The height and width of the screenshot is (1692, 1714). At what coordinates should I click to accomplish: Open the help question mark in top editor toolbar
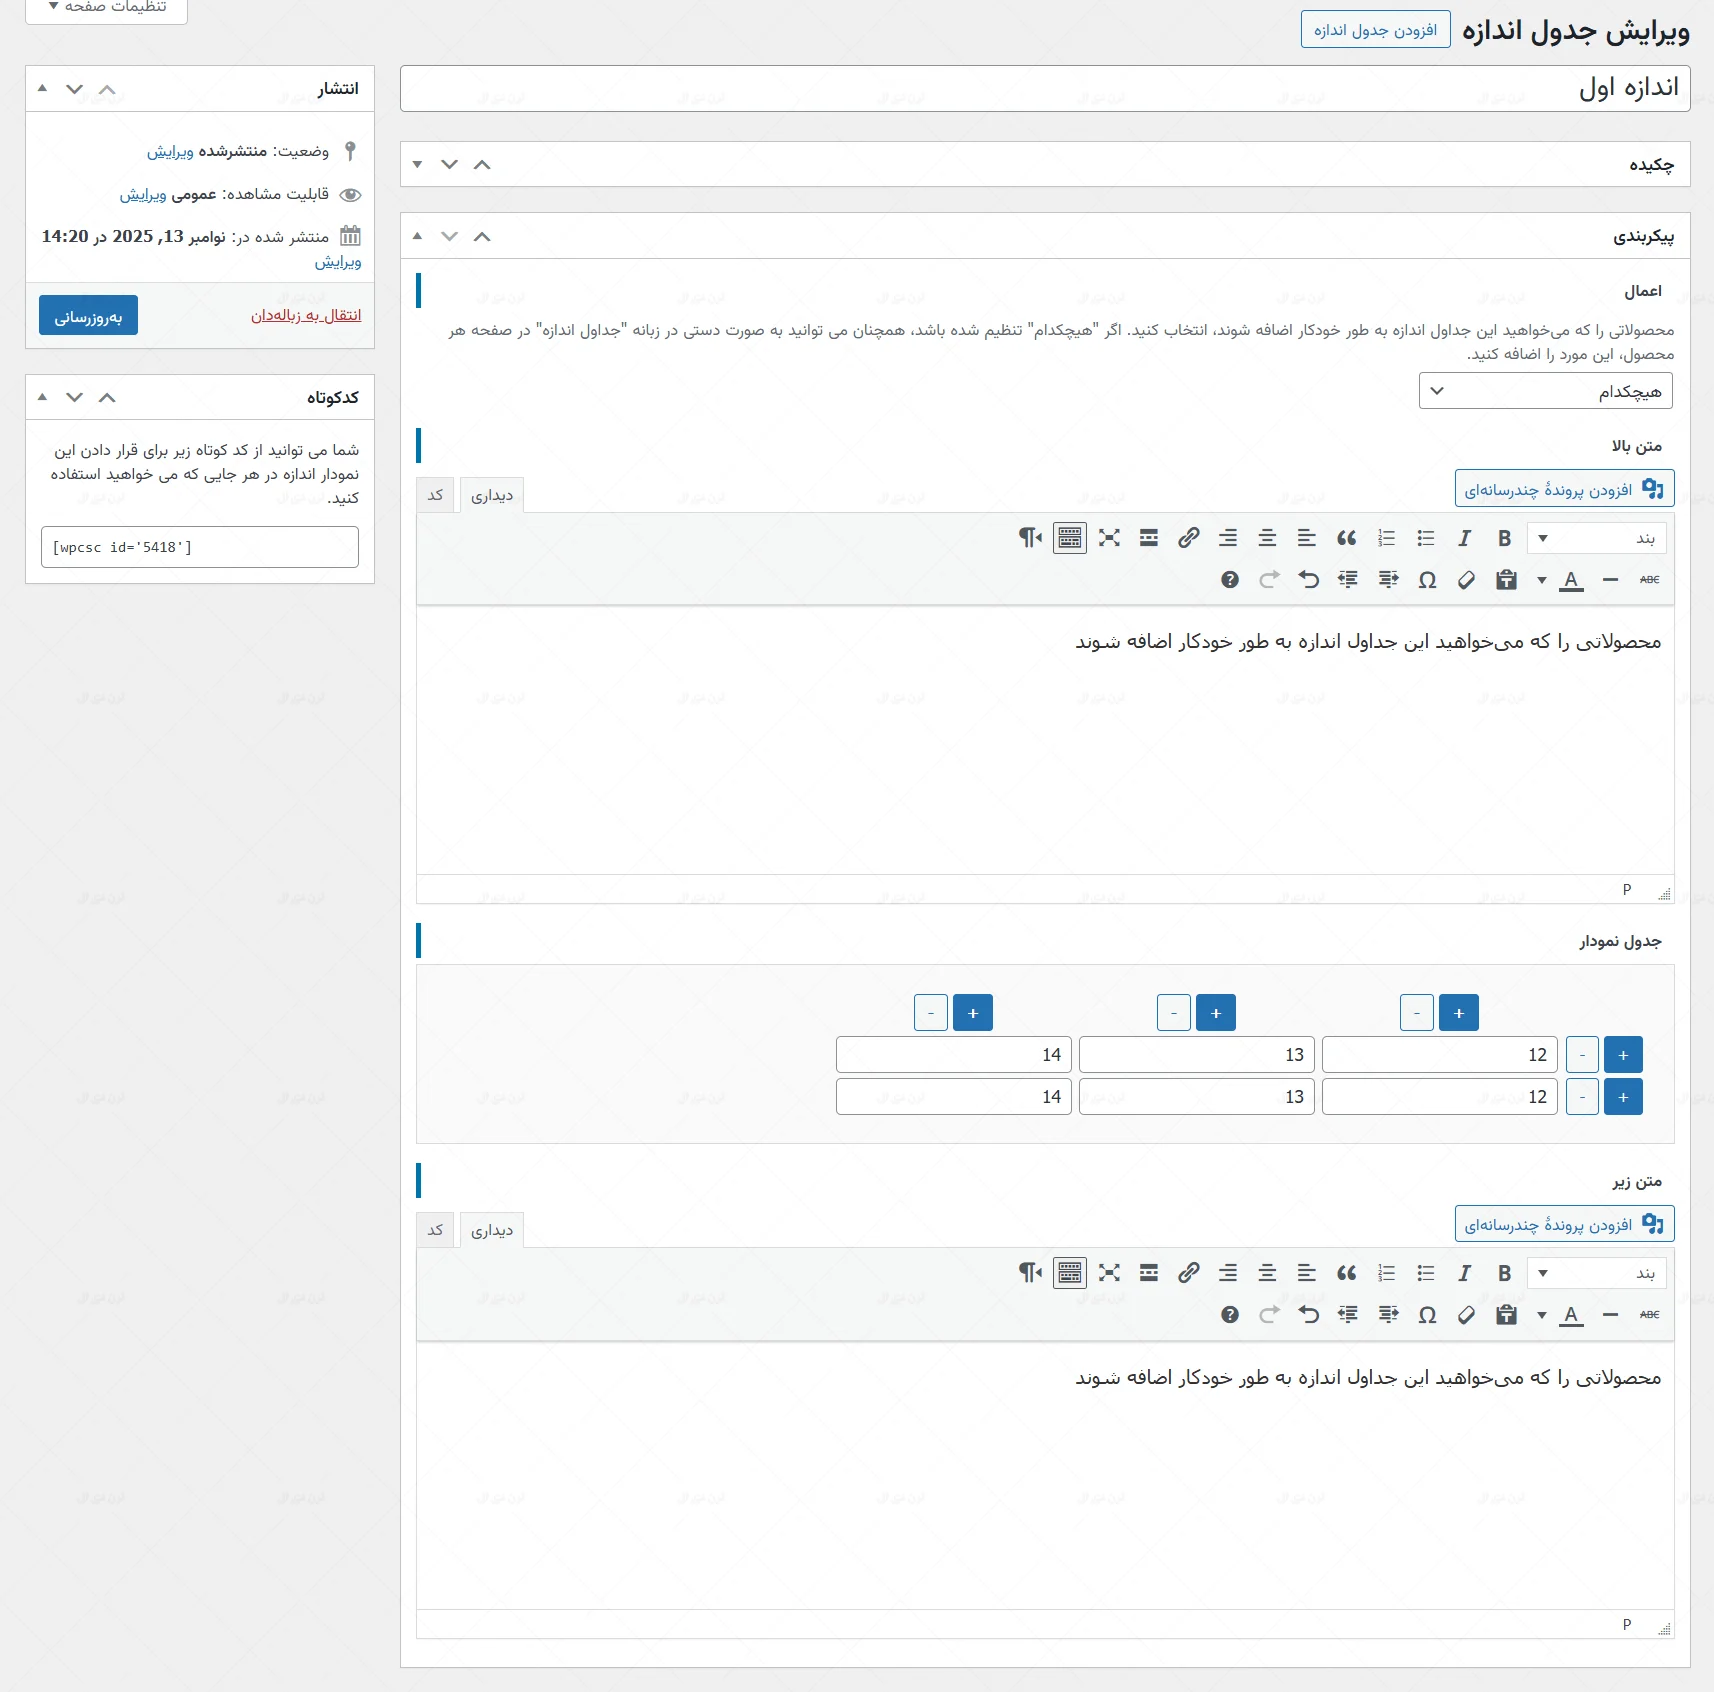tap(1230, 580)
